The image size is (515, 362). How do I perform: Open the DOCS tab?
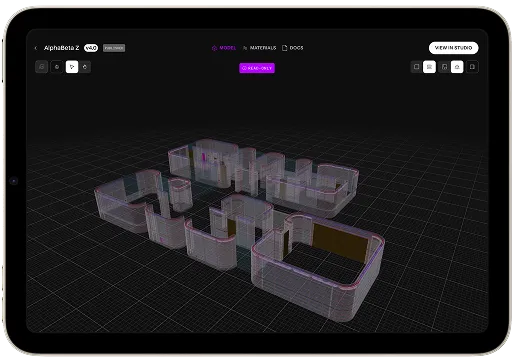(x=293, y=48)
